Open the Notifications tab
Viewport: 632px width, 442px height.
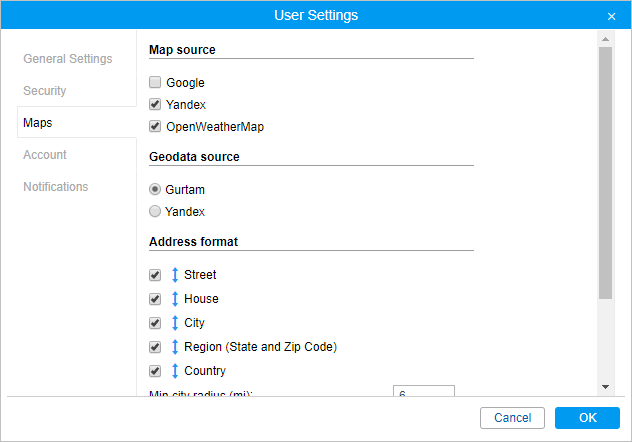[x=56, y=187]
